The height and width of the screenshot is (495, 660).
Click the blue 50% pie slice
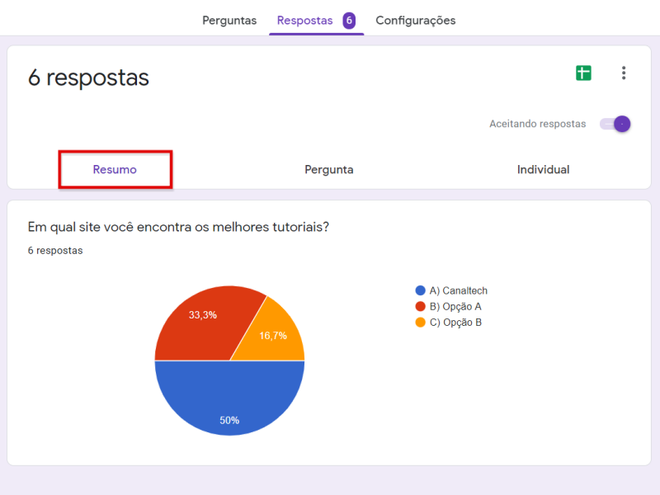click(230, 396)
